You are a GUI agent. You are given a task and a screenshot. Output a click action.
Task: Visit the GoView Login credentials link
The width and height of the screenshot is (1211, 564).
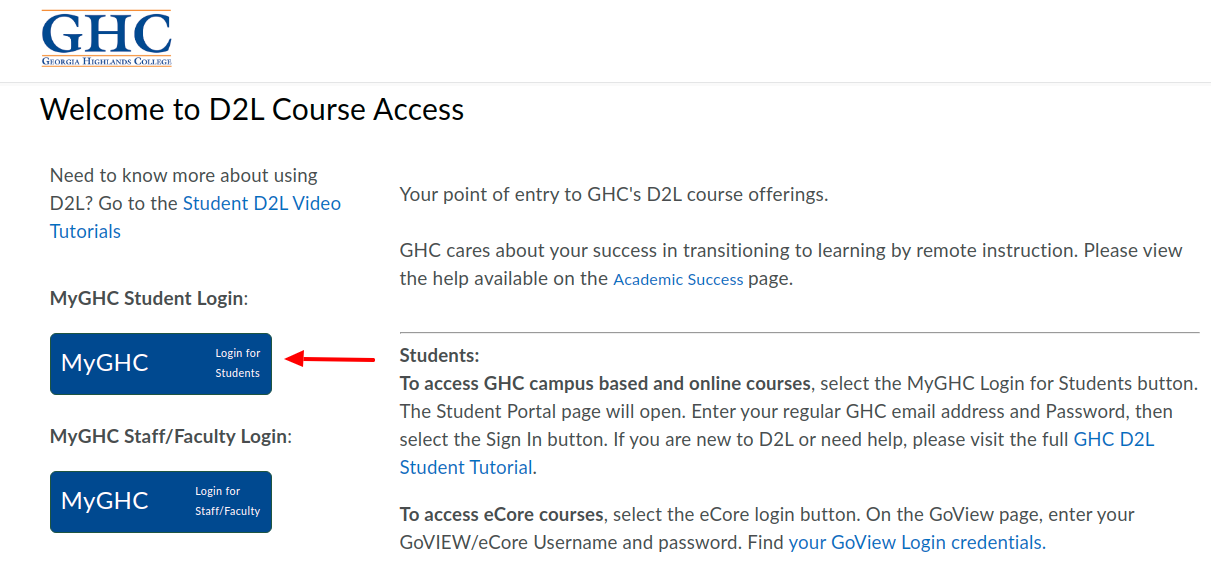click(x=917, y=543)
